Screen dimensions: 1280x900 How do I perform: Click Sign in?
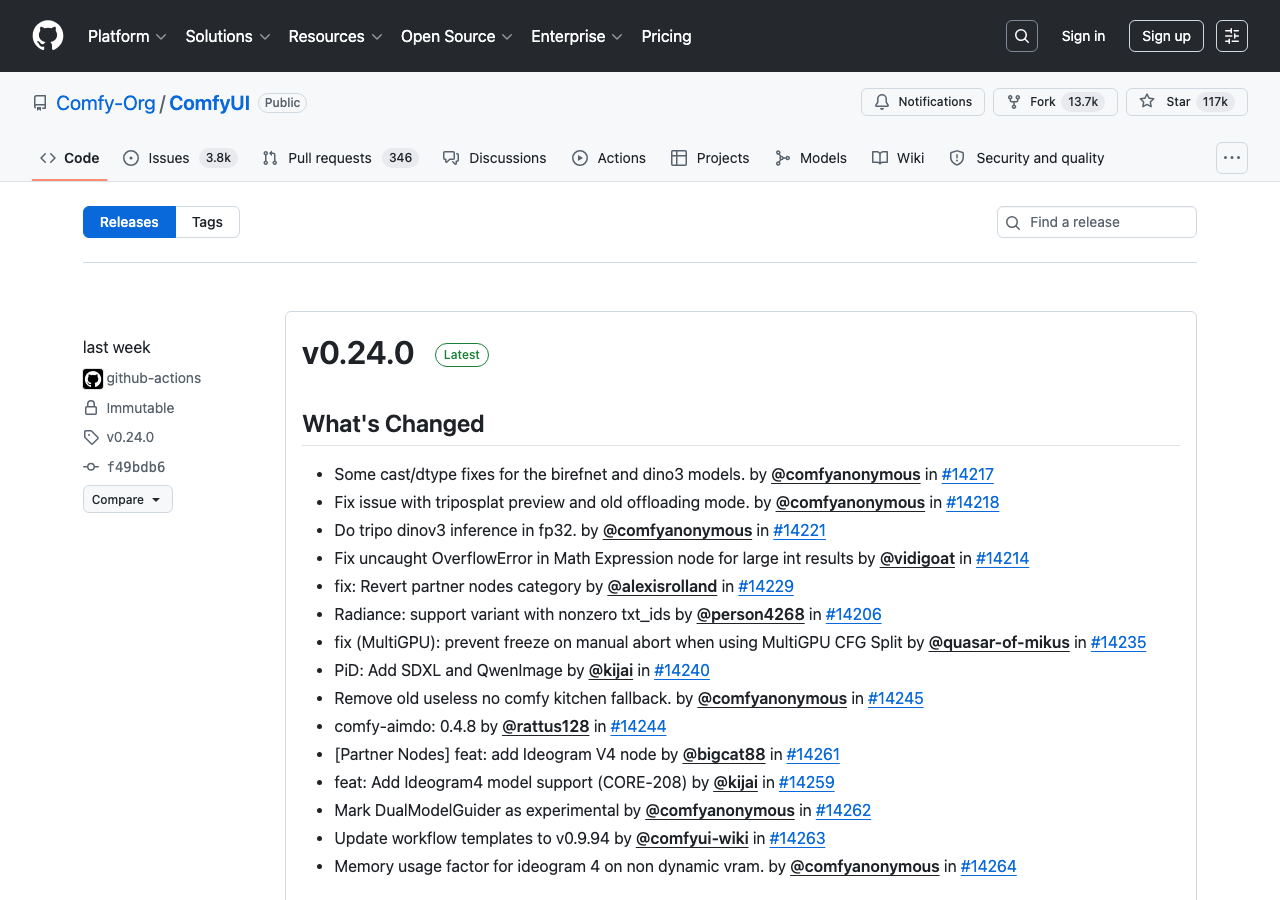[x=1083, y=36]
